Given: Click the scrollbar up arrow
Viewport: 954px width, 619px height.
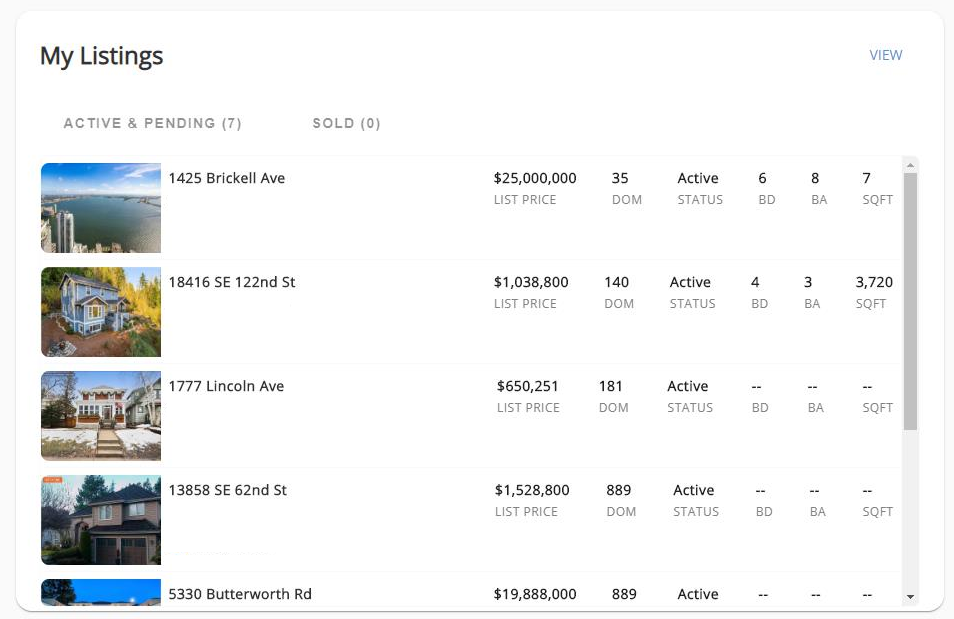Looking at the screenshot, I should (911, 165).
